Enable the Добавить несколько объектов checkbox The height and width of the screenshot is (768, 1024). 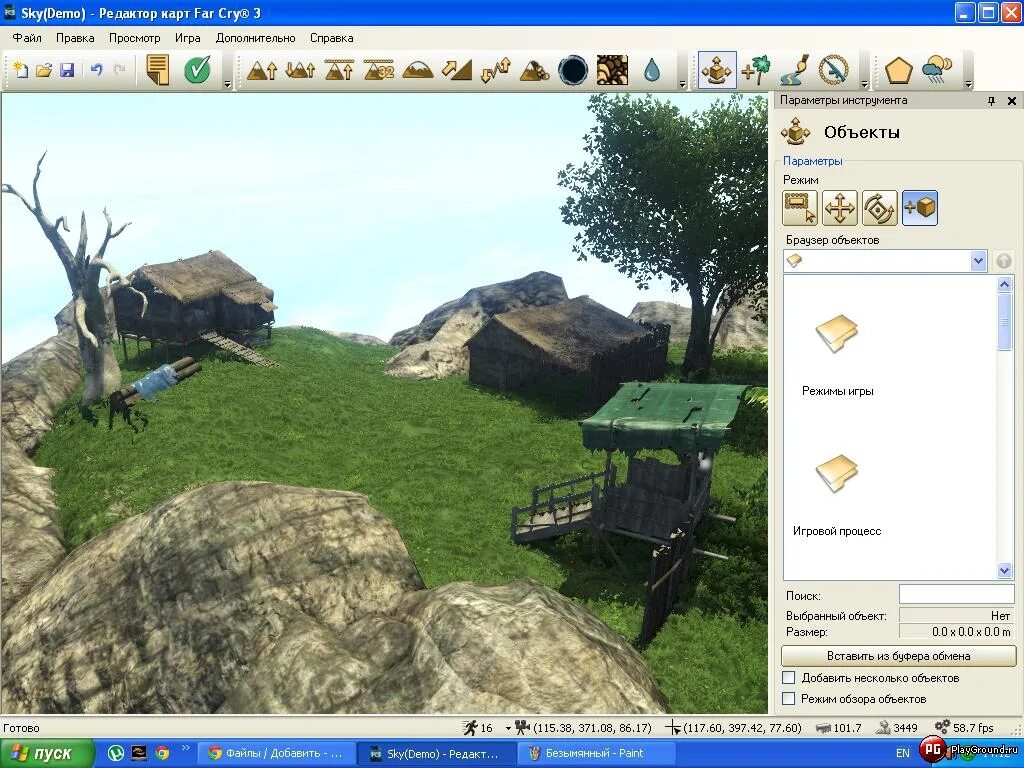(789, 677)
